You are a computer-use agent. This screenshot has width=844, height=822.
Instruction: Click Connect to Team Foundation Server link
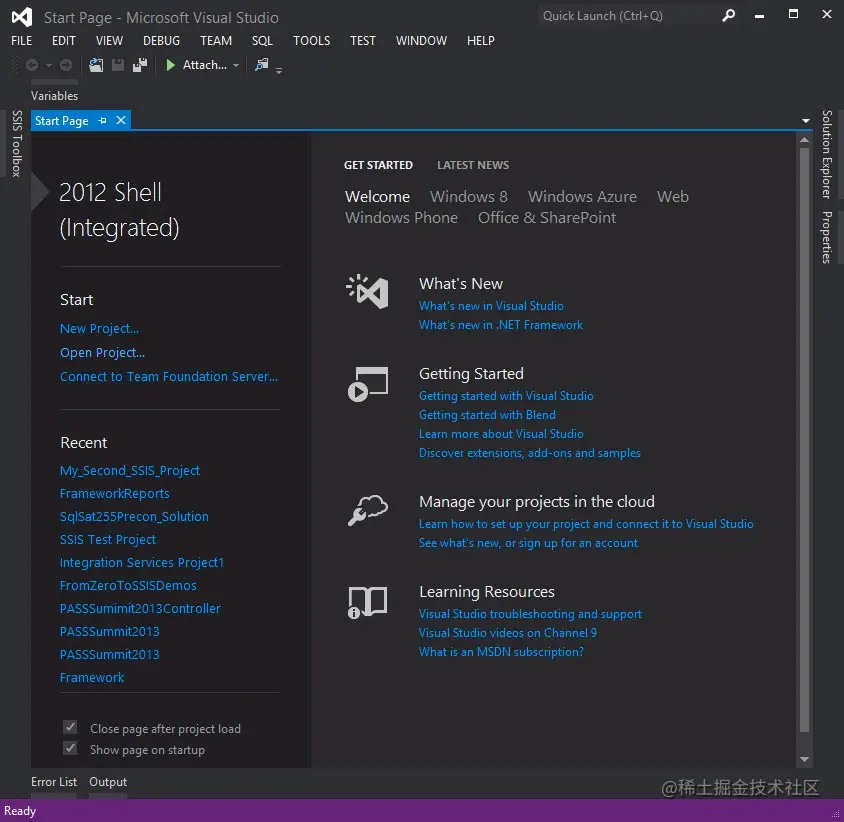click(169, 376)
